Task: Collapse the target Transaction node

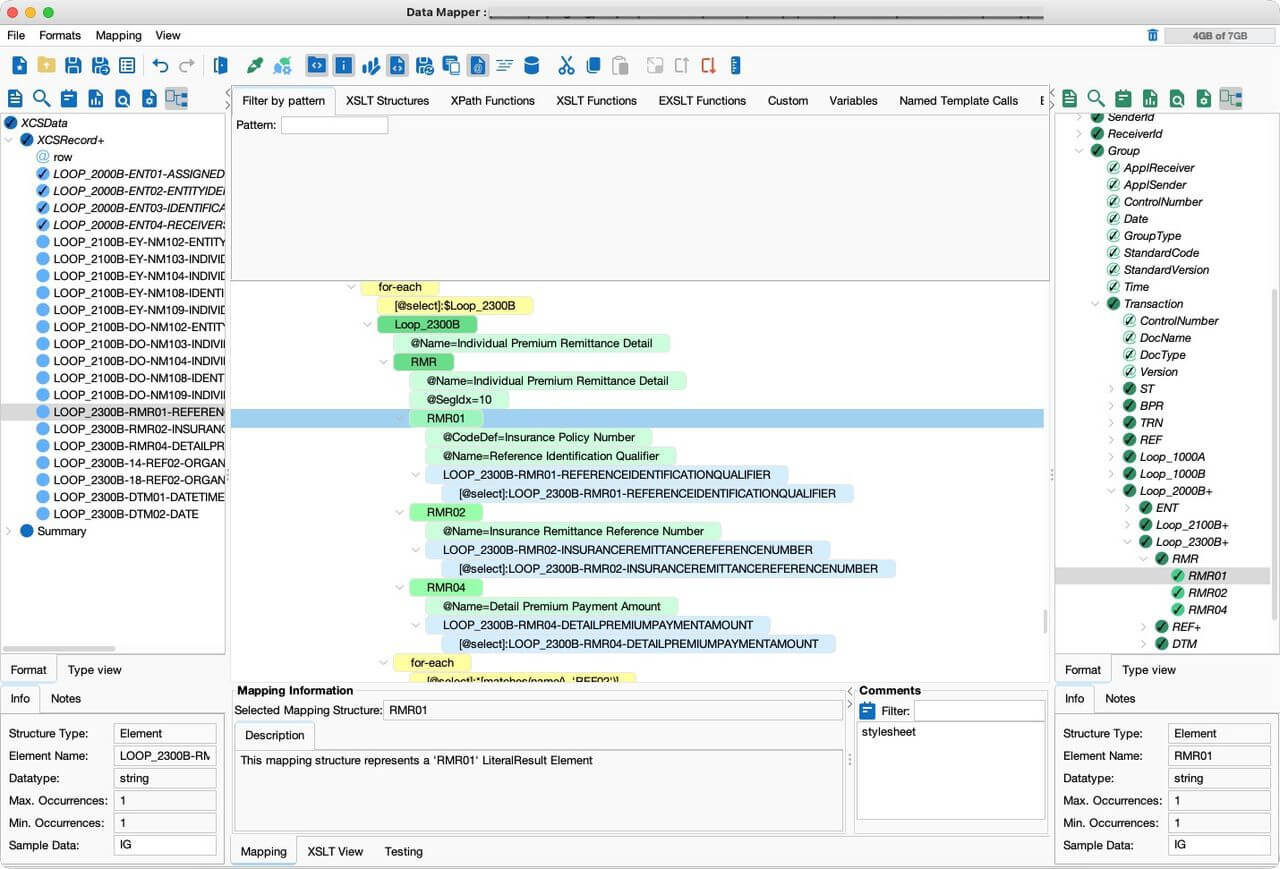Action: click(1095, 304)
